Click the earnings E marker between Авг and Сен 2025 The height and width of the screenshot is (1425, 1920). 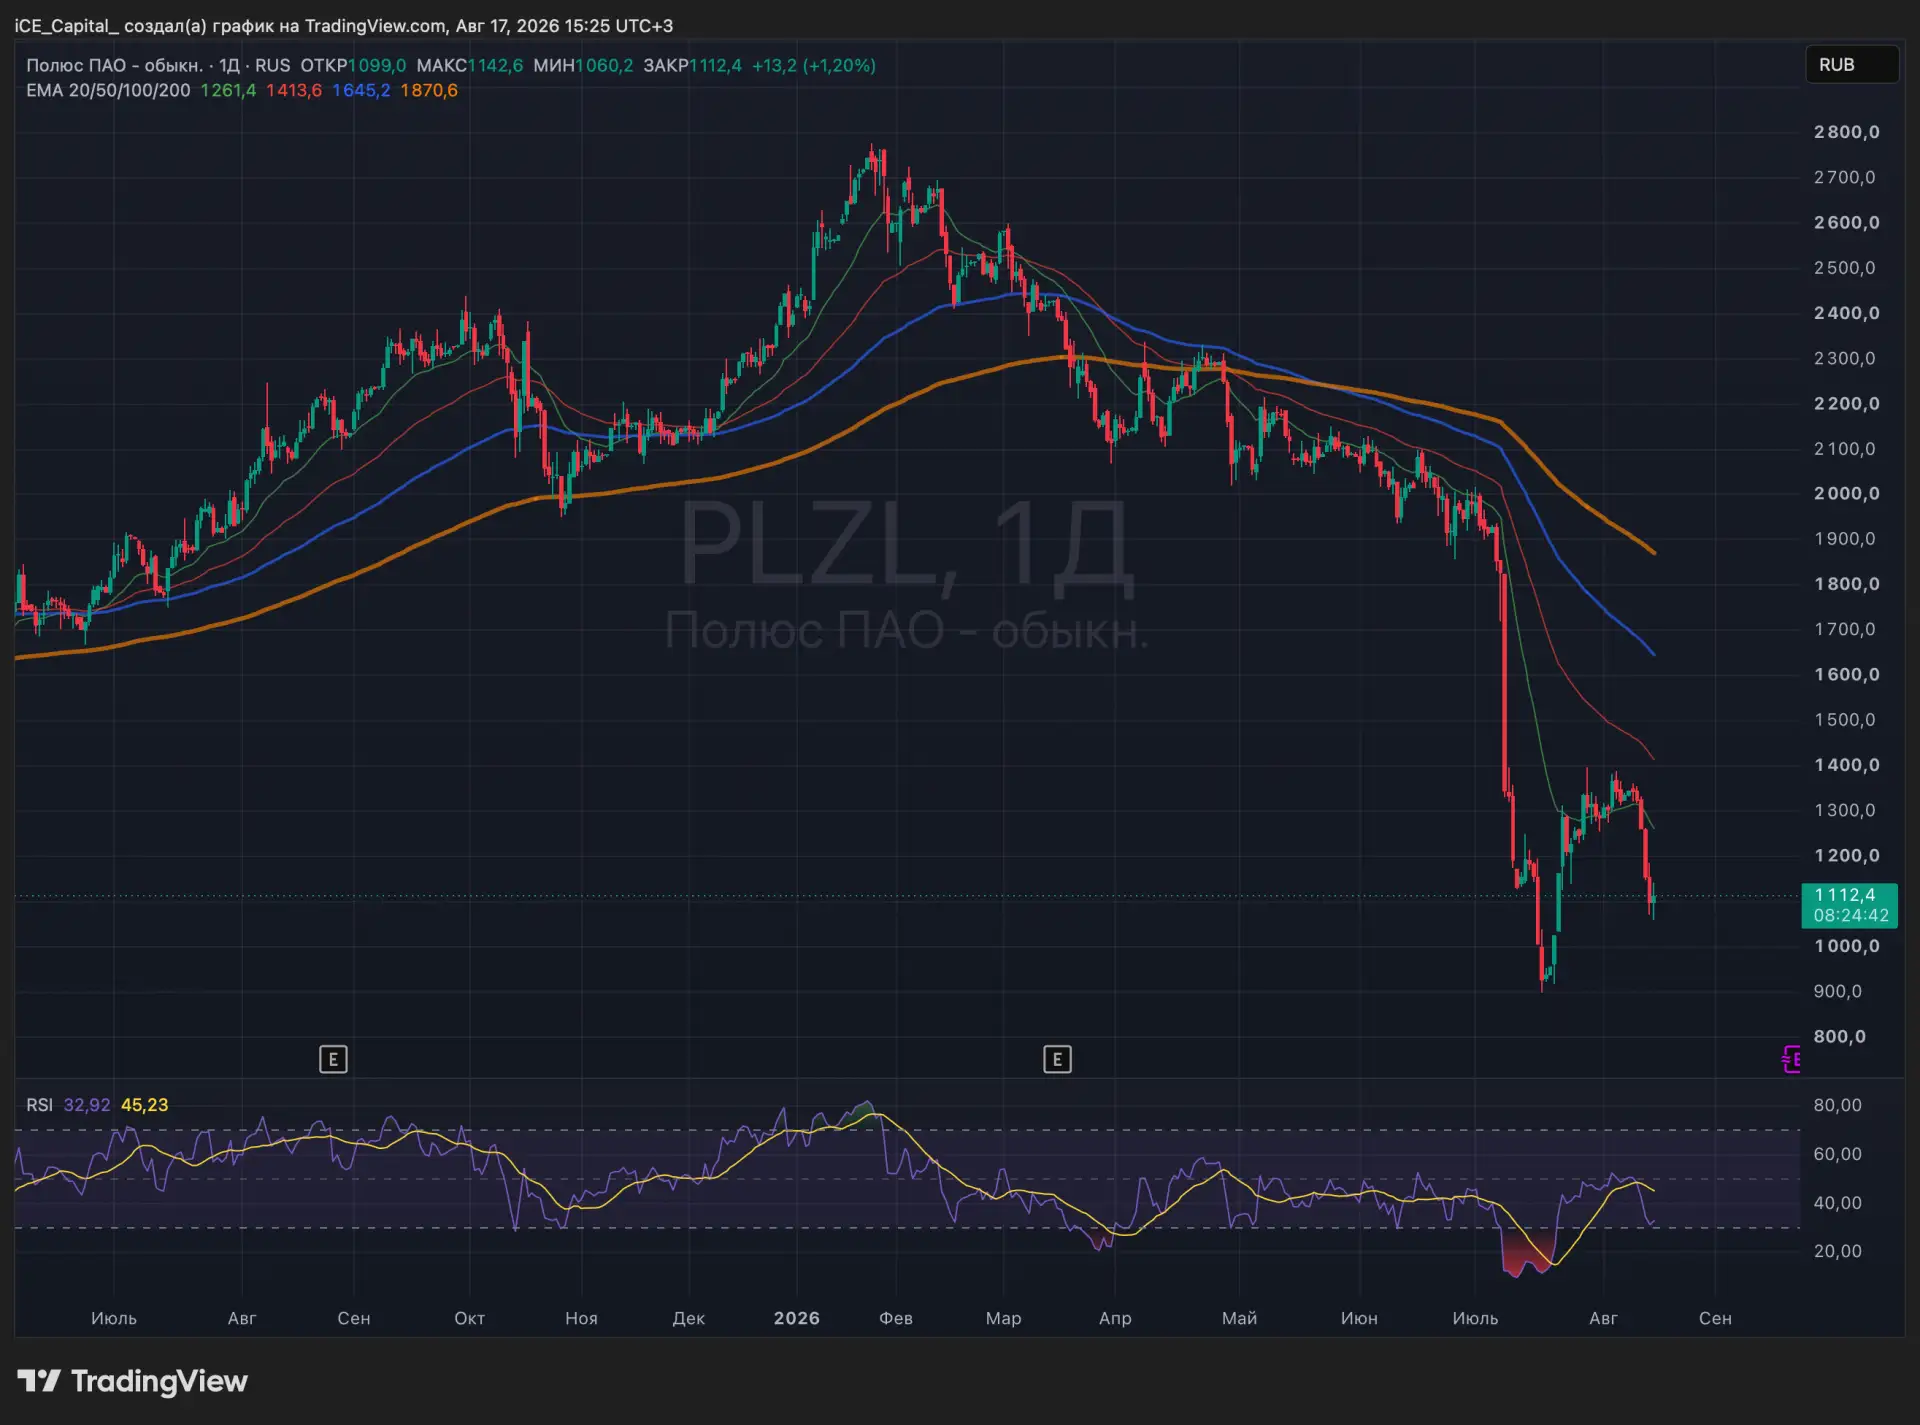[333, 1059]
